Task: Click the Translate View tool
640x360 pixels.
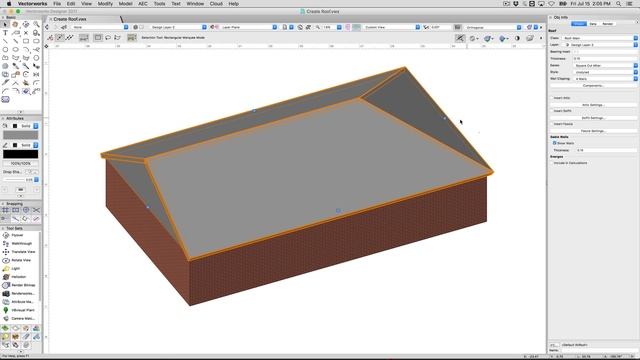Action: pos(18,252)
